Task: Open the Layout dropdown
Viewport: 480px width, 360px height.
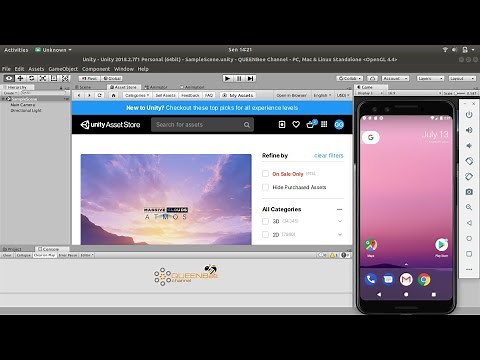Action: [x=462, y=78]
